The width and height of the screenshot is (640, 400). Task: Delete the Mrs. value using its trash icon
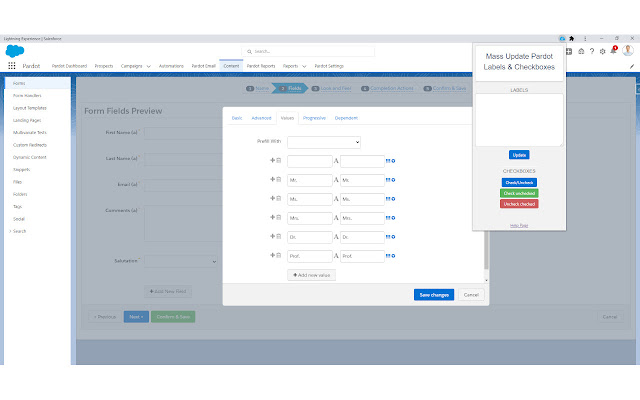pos(279,217)
